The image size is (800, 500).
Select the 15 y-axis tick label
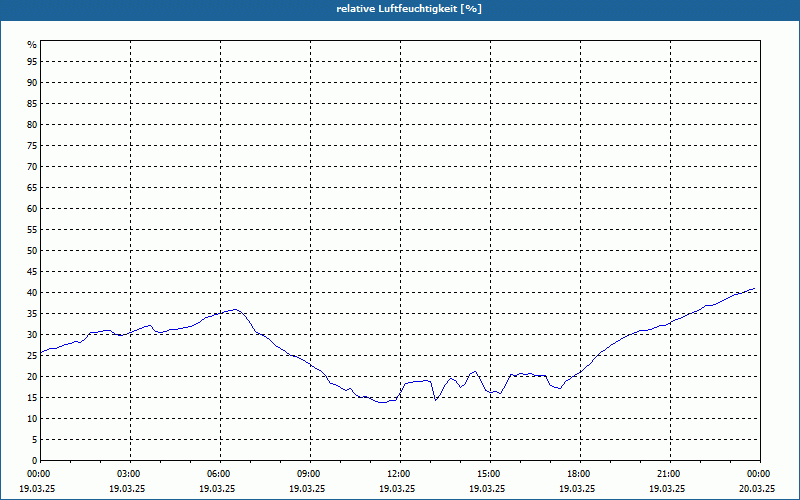pos(32,397)
